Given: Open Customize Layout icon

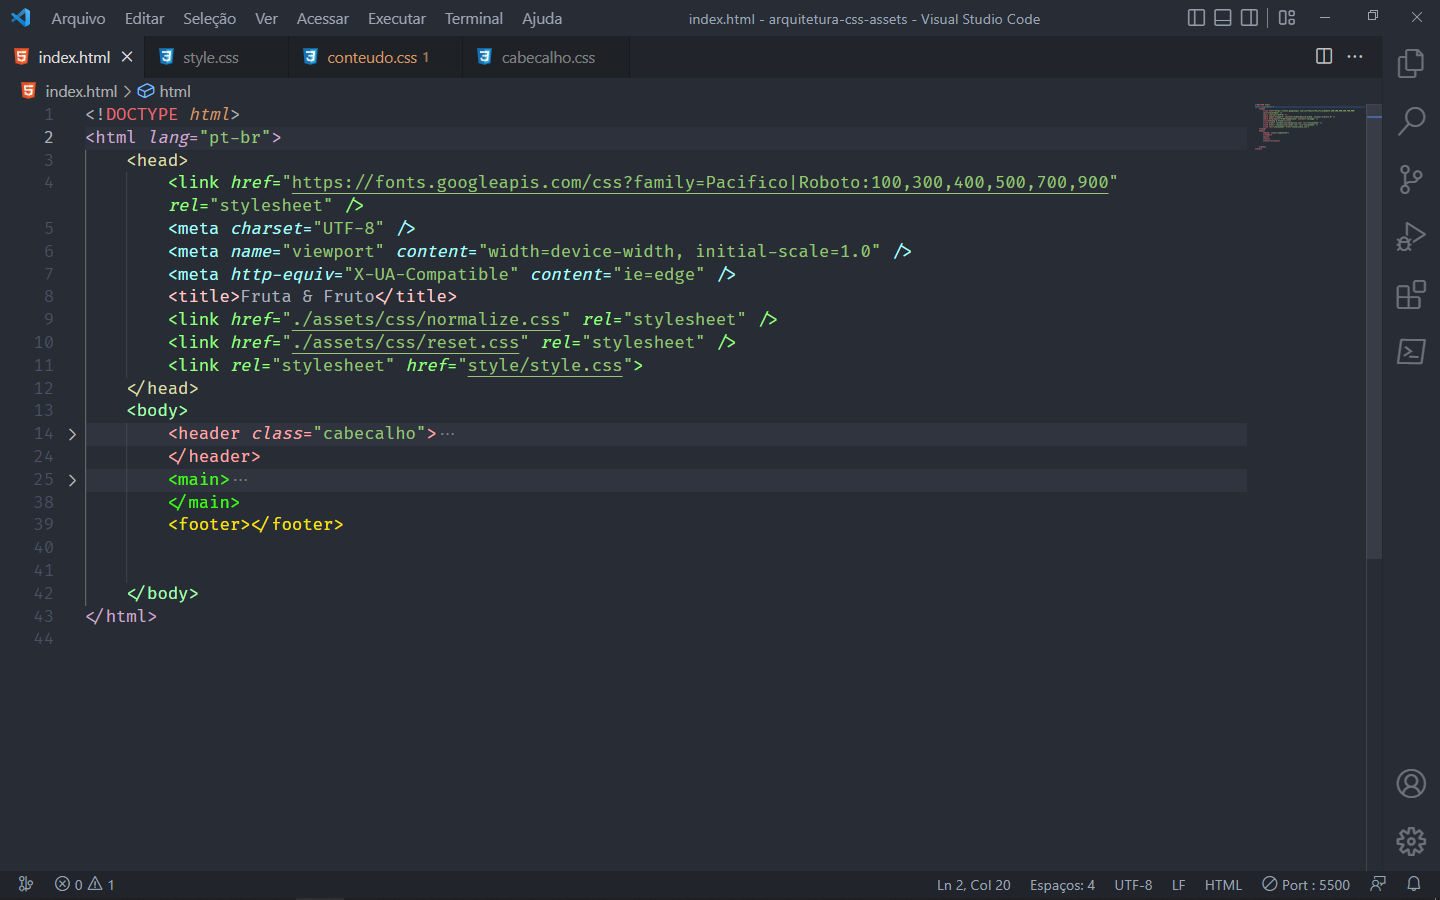Looking at the screenshot, I should 1287,18.
